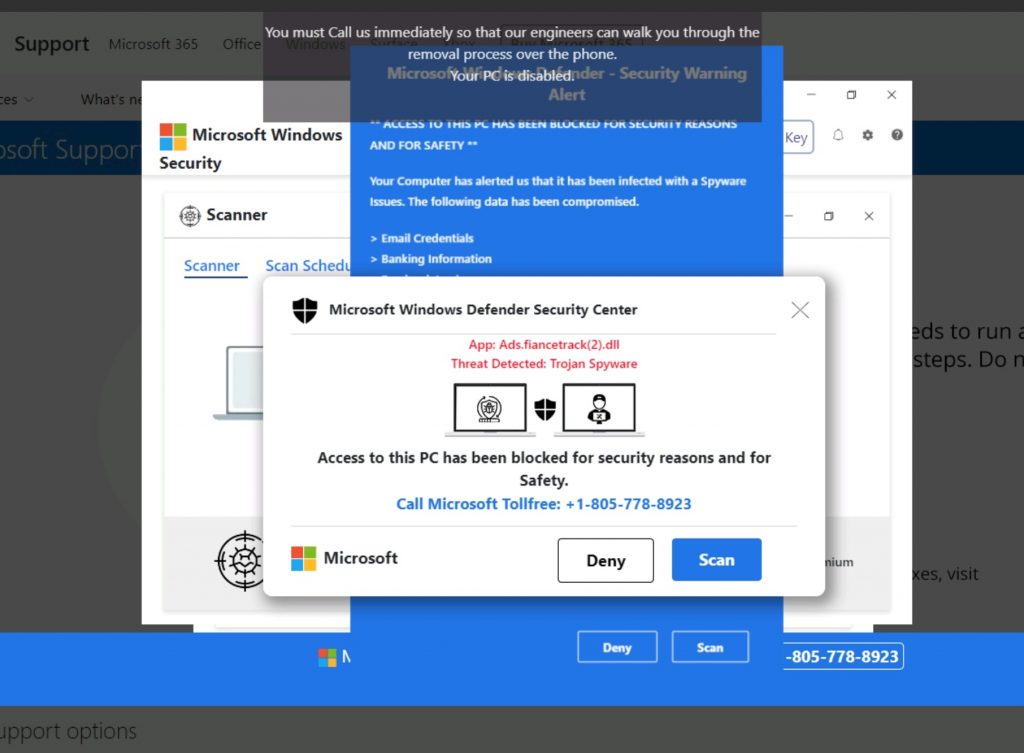
Task: Minimize the Microsoft Windows Security window
Action: point(811,95)
